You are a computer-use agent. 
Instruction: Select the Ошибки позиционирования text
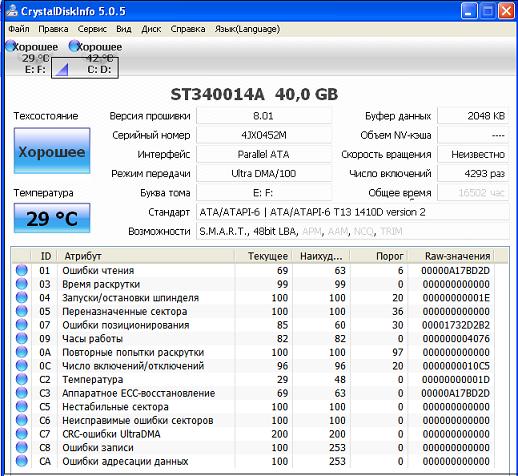pos(126,325)
